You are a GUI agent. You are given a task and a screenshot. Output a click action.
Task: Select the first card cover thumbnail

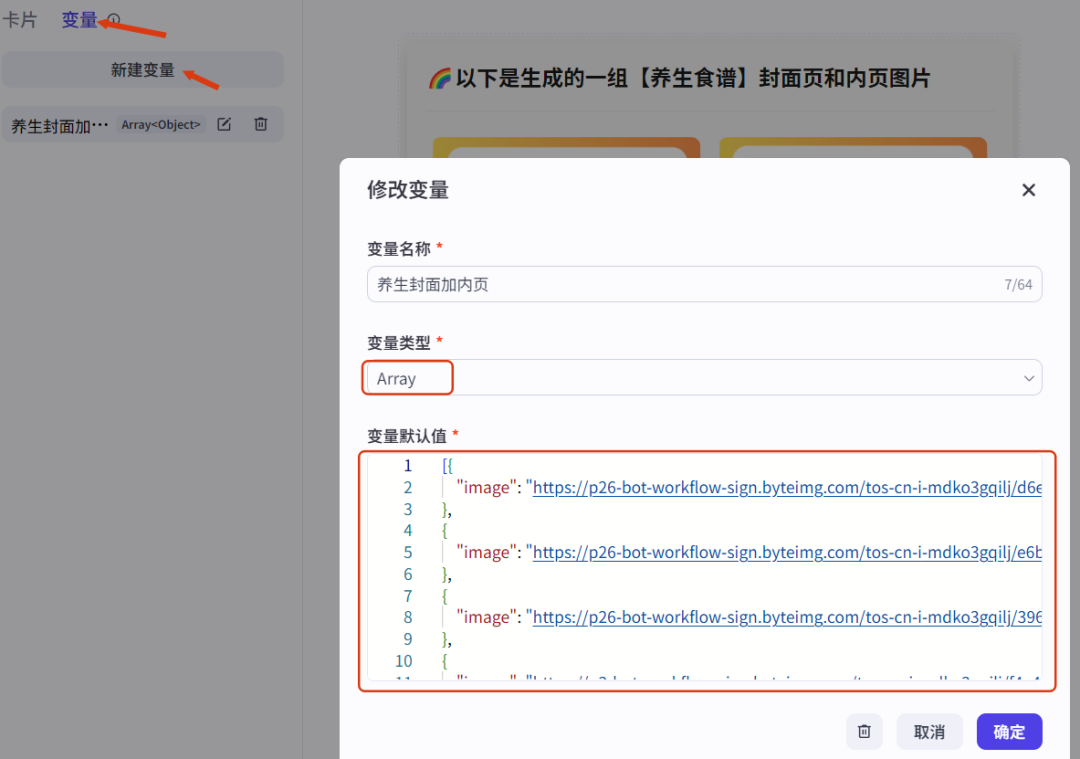(566, 147)
